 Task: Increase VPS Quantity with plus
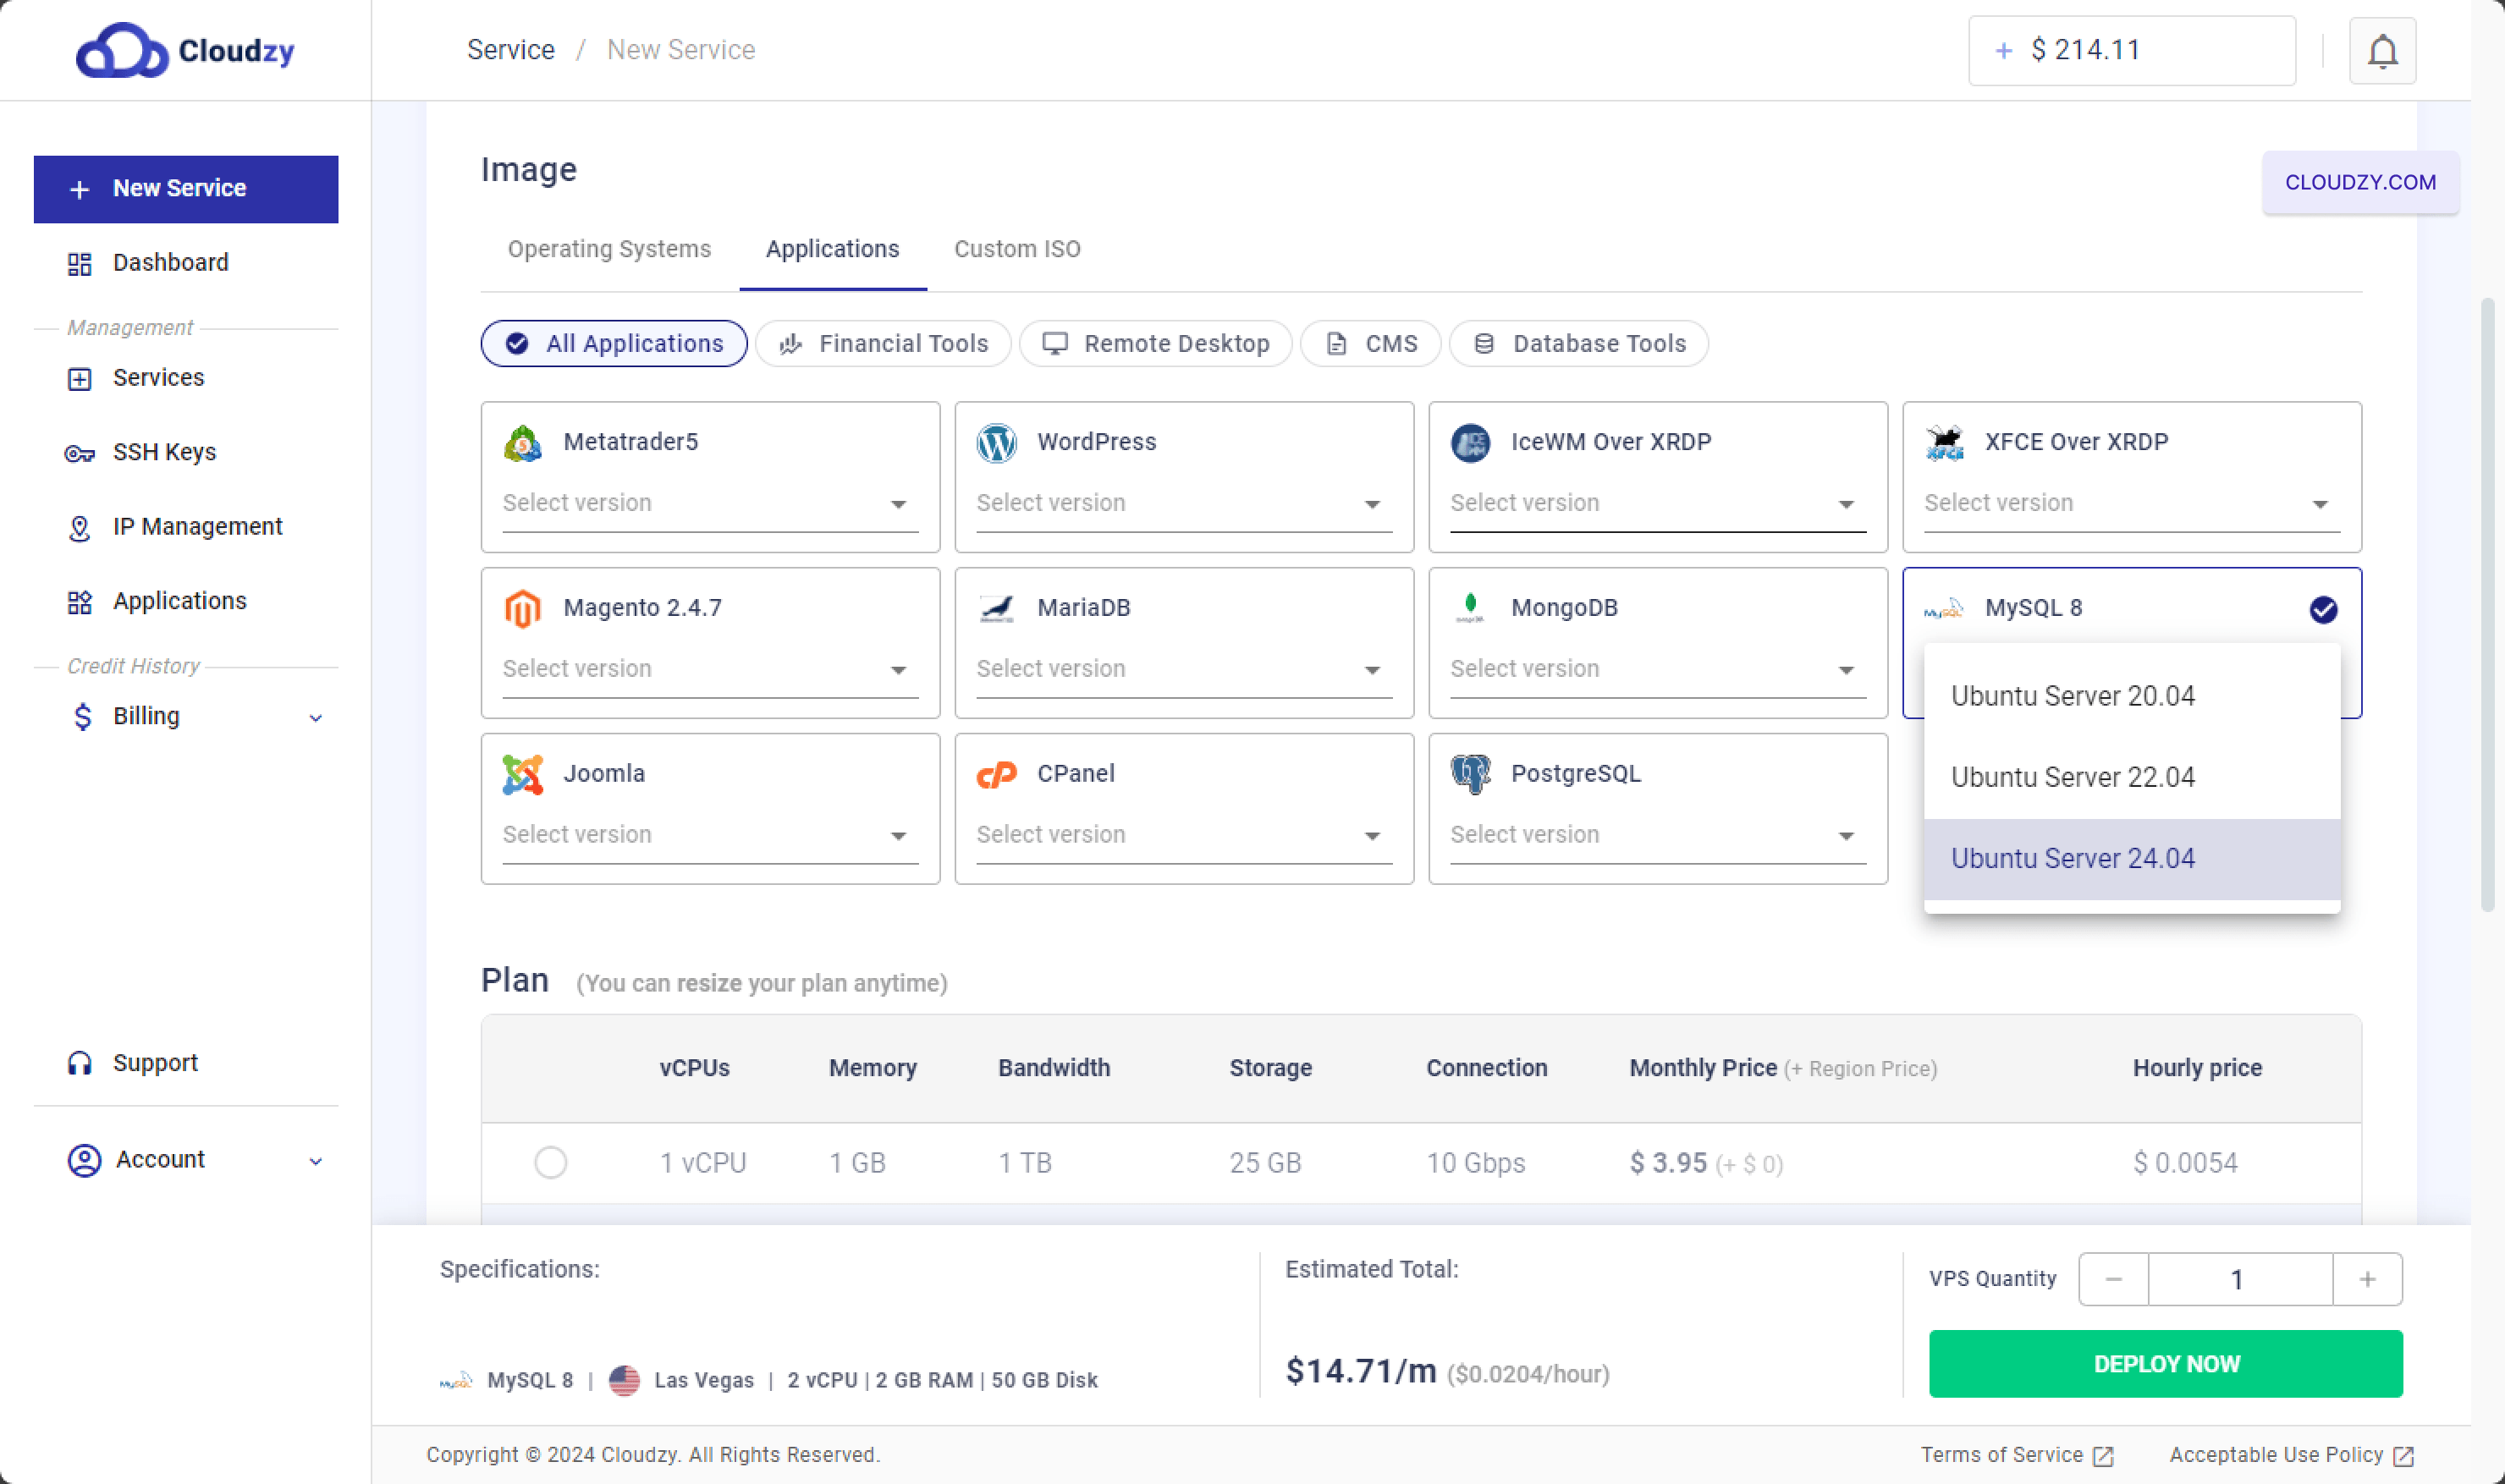pyautogui.click(x=2367, y=1280)
